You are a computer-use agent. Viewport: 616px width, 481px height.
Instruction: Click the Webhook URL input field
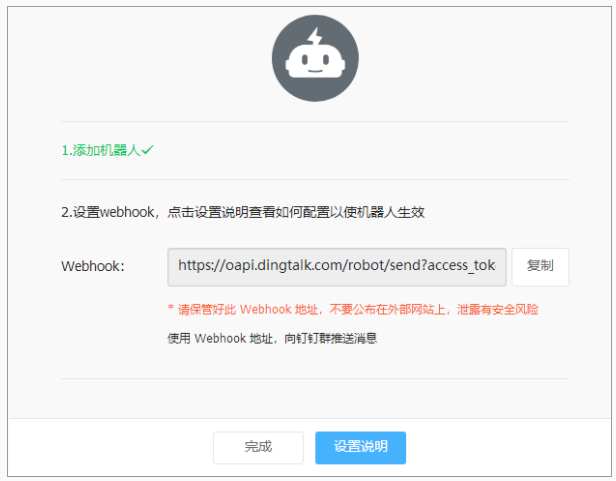pyautogui.click(x=337, y=266)
